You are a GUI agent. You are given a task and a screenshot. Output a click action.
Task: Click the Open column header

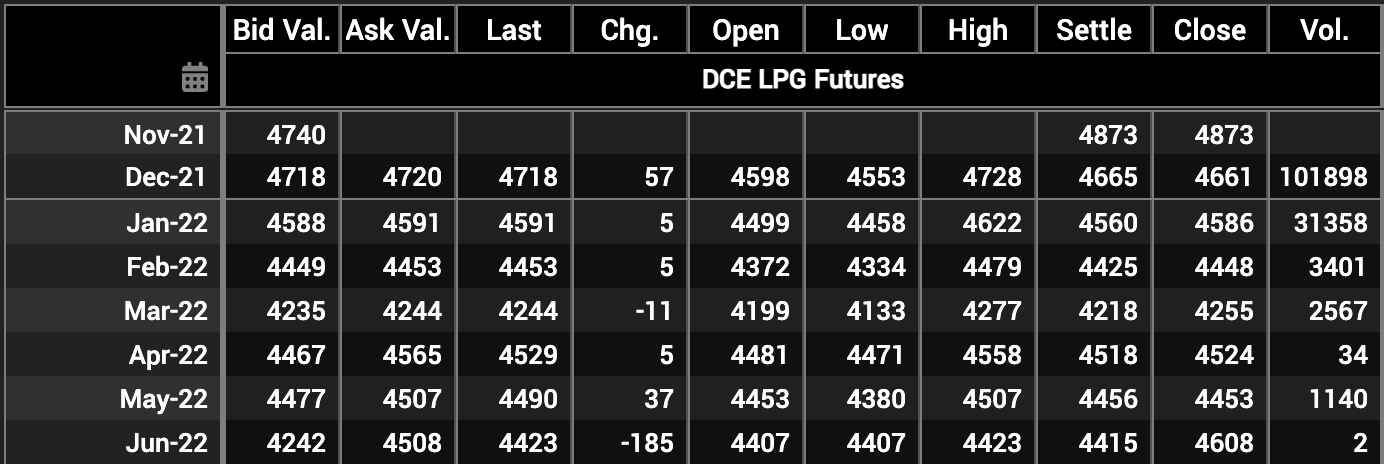tap(746, 30)
